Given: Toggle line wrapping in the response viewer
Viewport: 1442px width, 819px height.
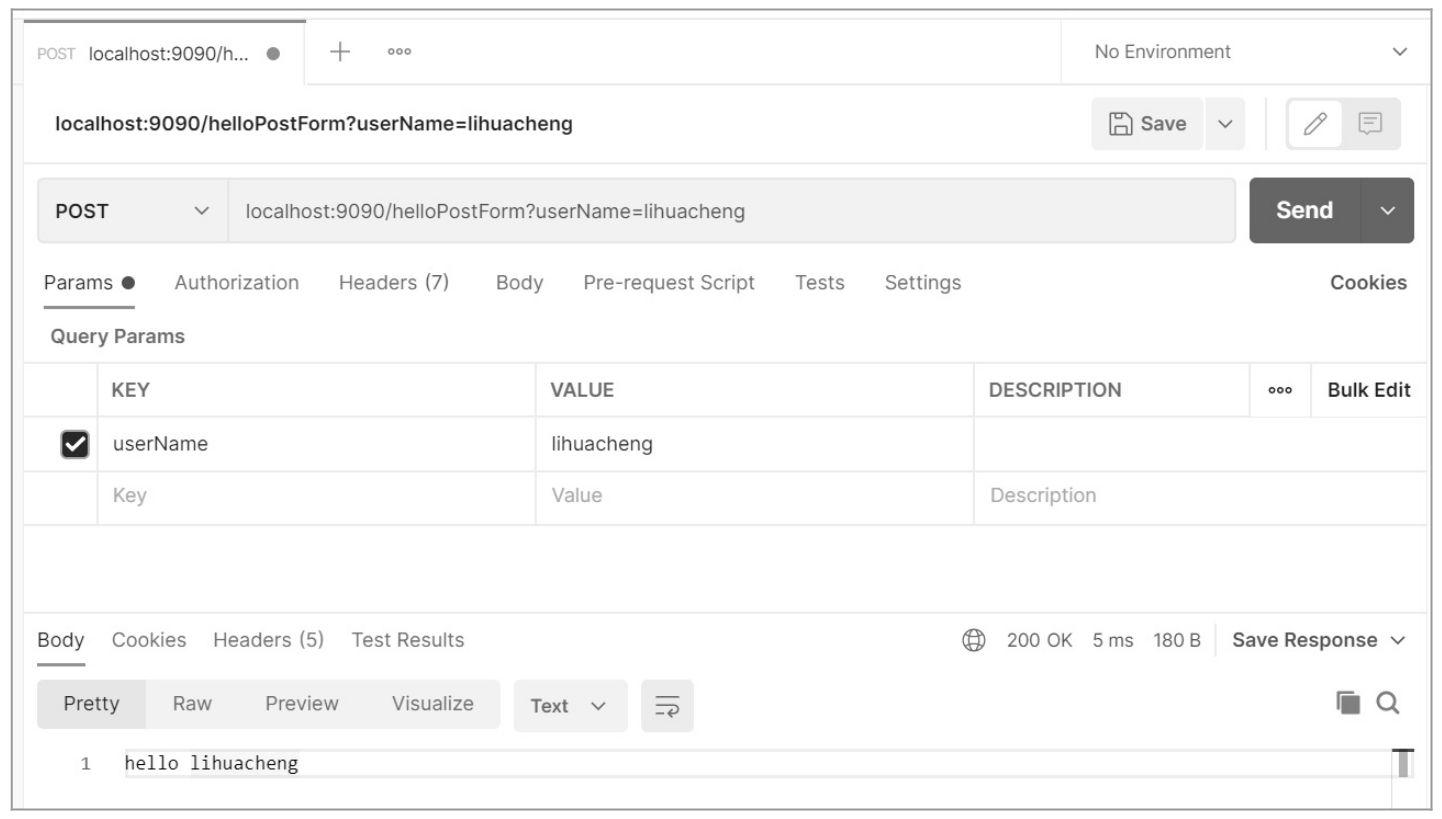Looking at the screenshot, I should (668, 704).
